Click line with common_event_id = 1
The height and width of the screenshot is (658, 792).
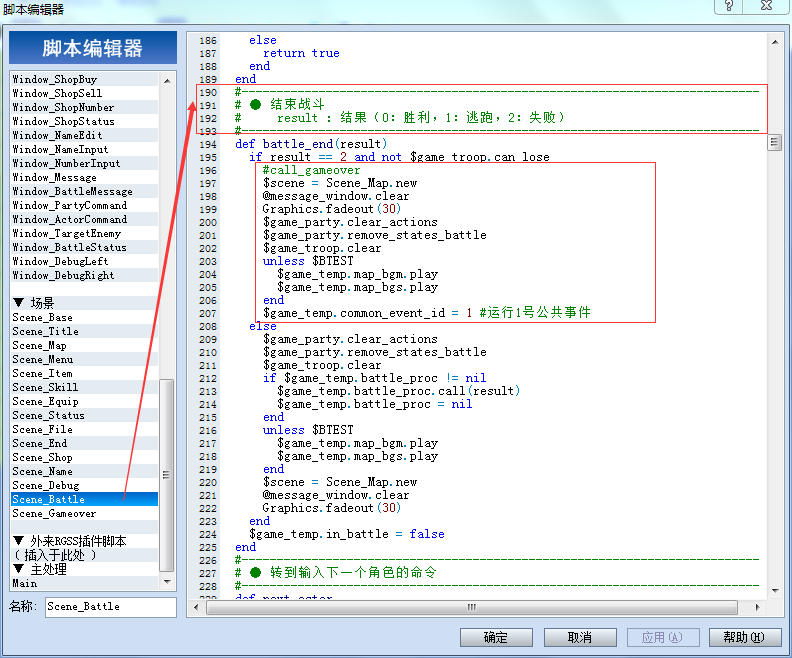click(x=426, y=313)
